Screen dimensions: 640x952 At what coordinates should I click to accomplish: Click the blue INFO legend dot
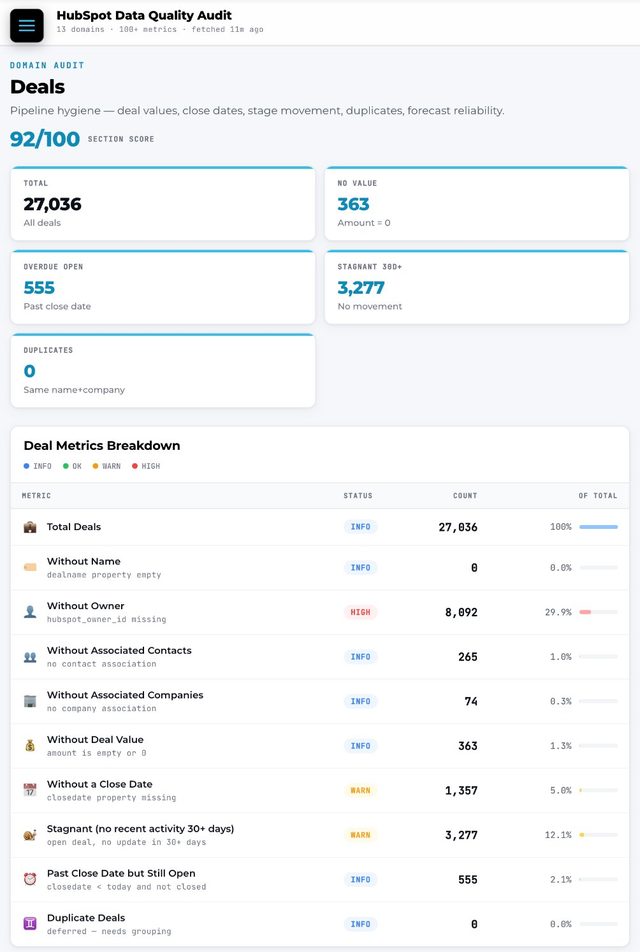tap(26, 466)
